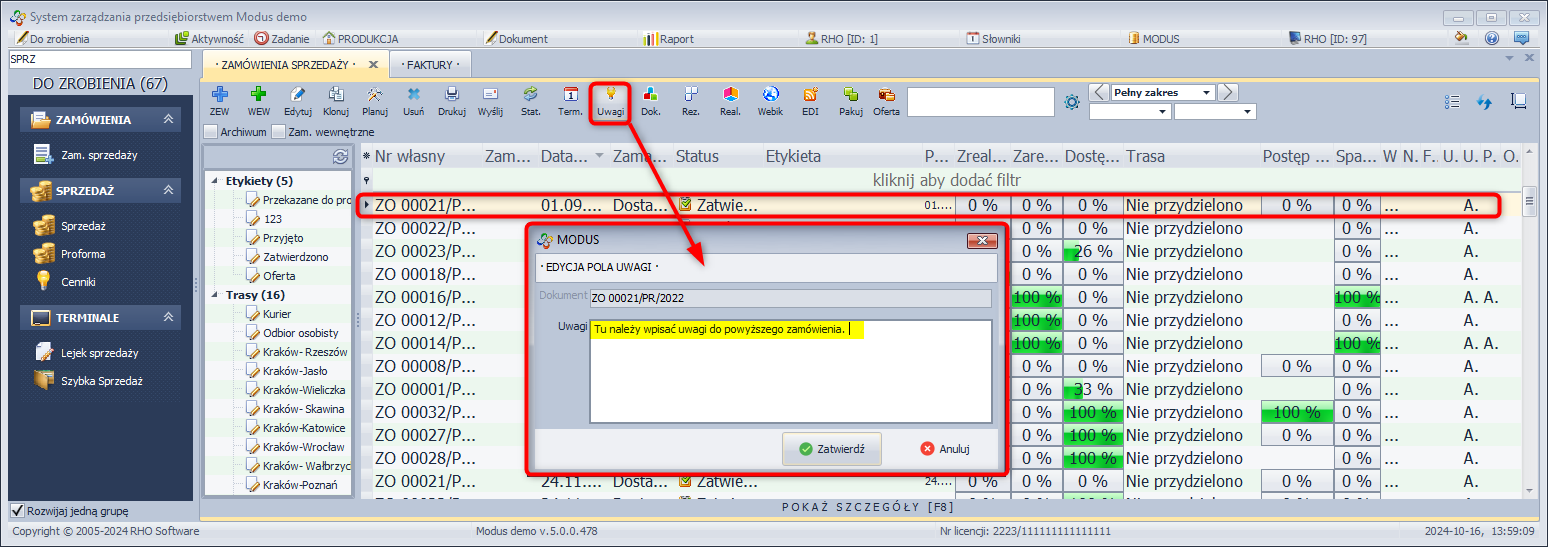Open the right empty dropdown under Pełny zakres
The width and height of the screenshot is (1548, 547).
tap(1248, 112)
